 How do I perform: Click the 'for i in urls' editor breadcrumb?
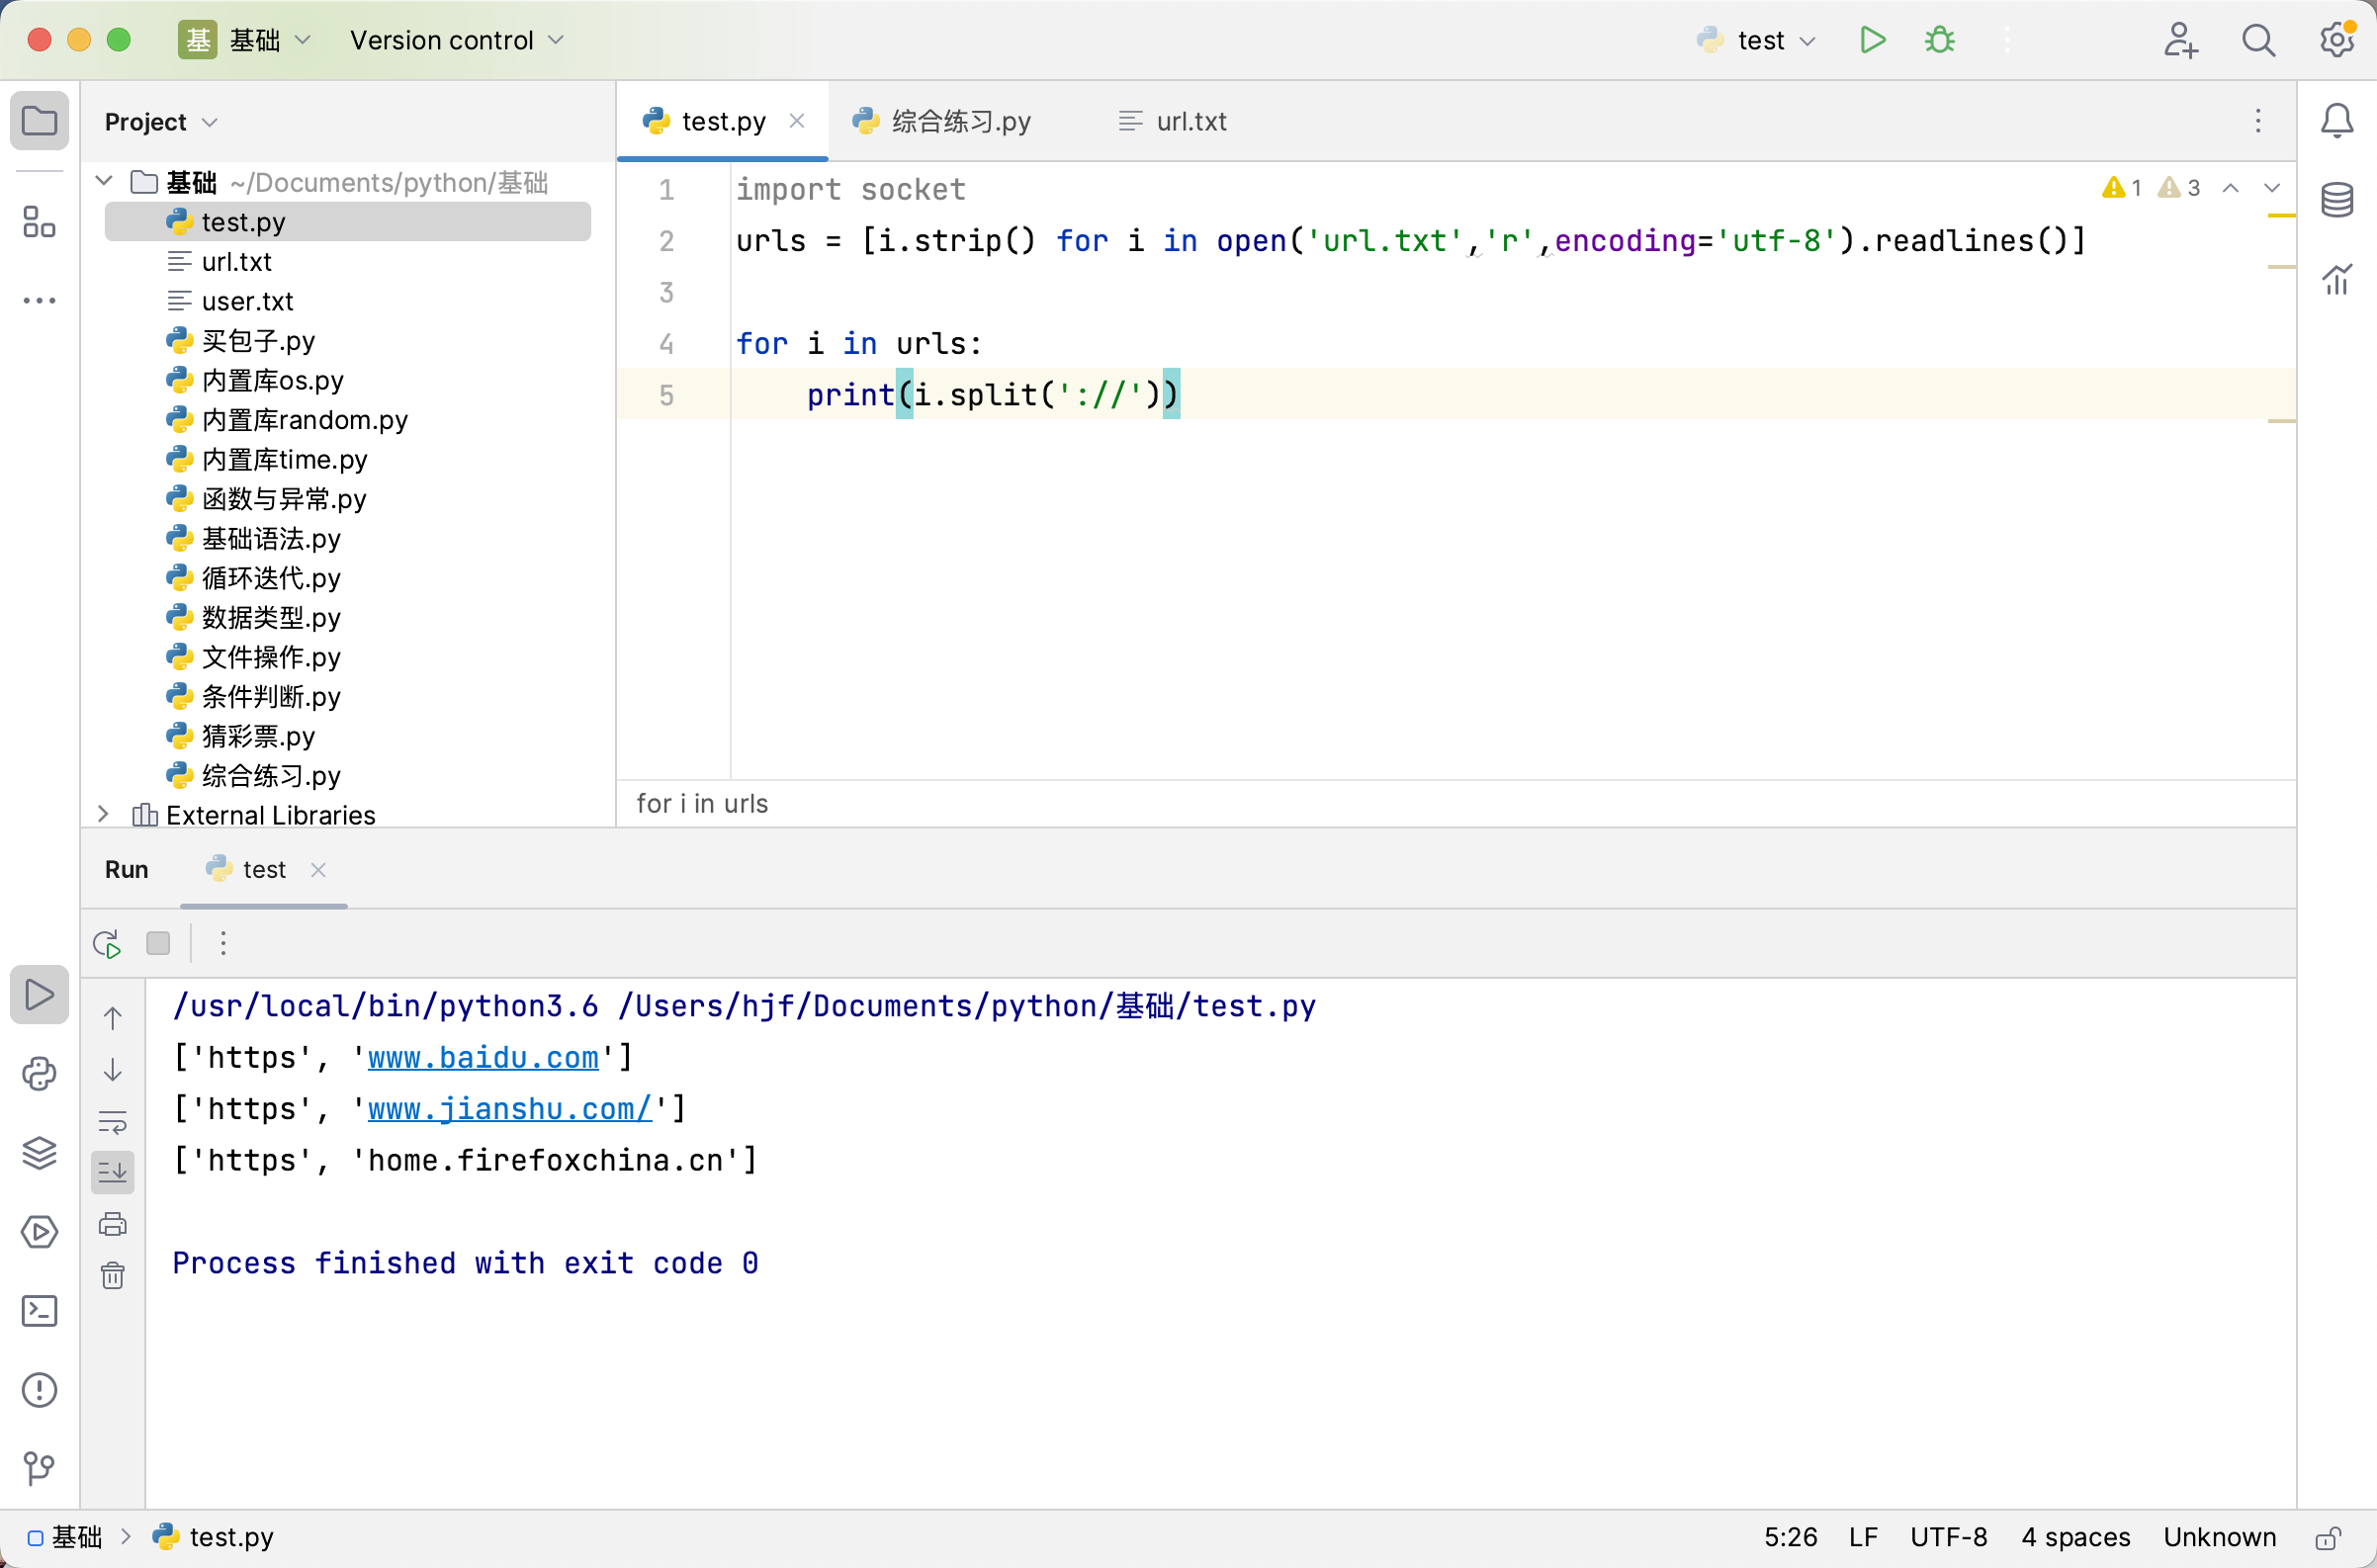(x=702, y=804)
